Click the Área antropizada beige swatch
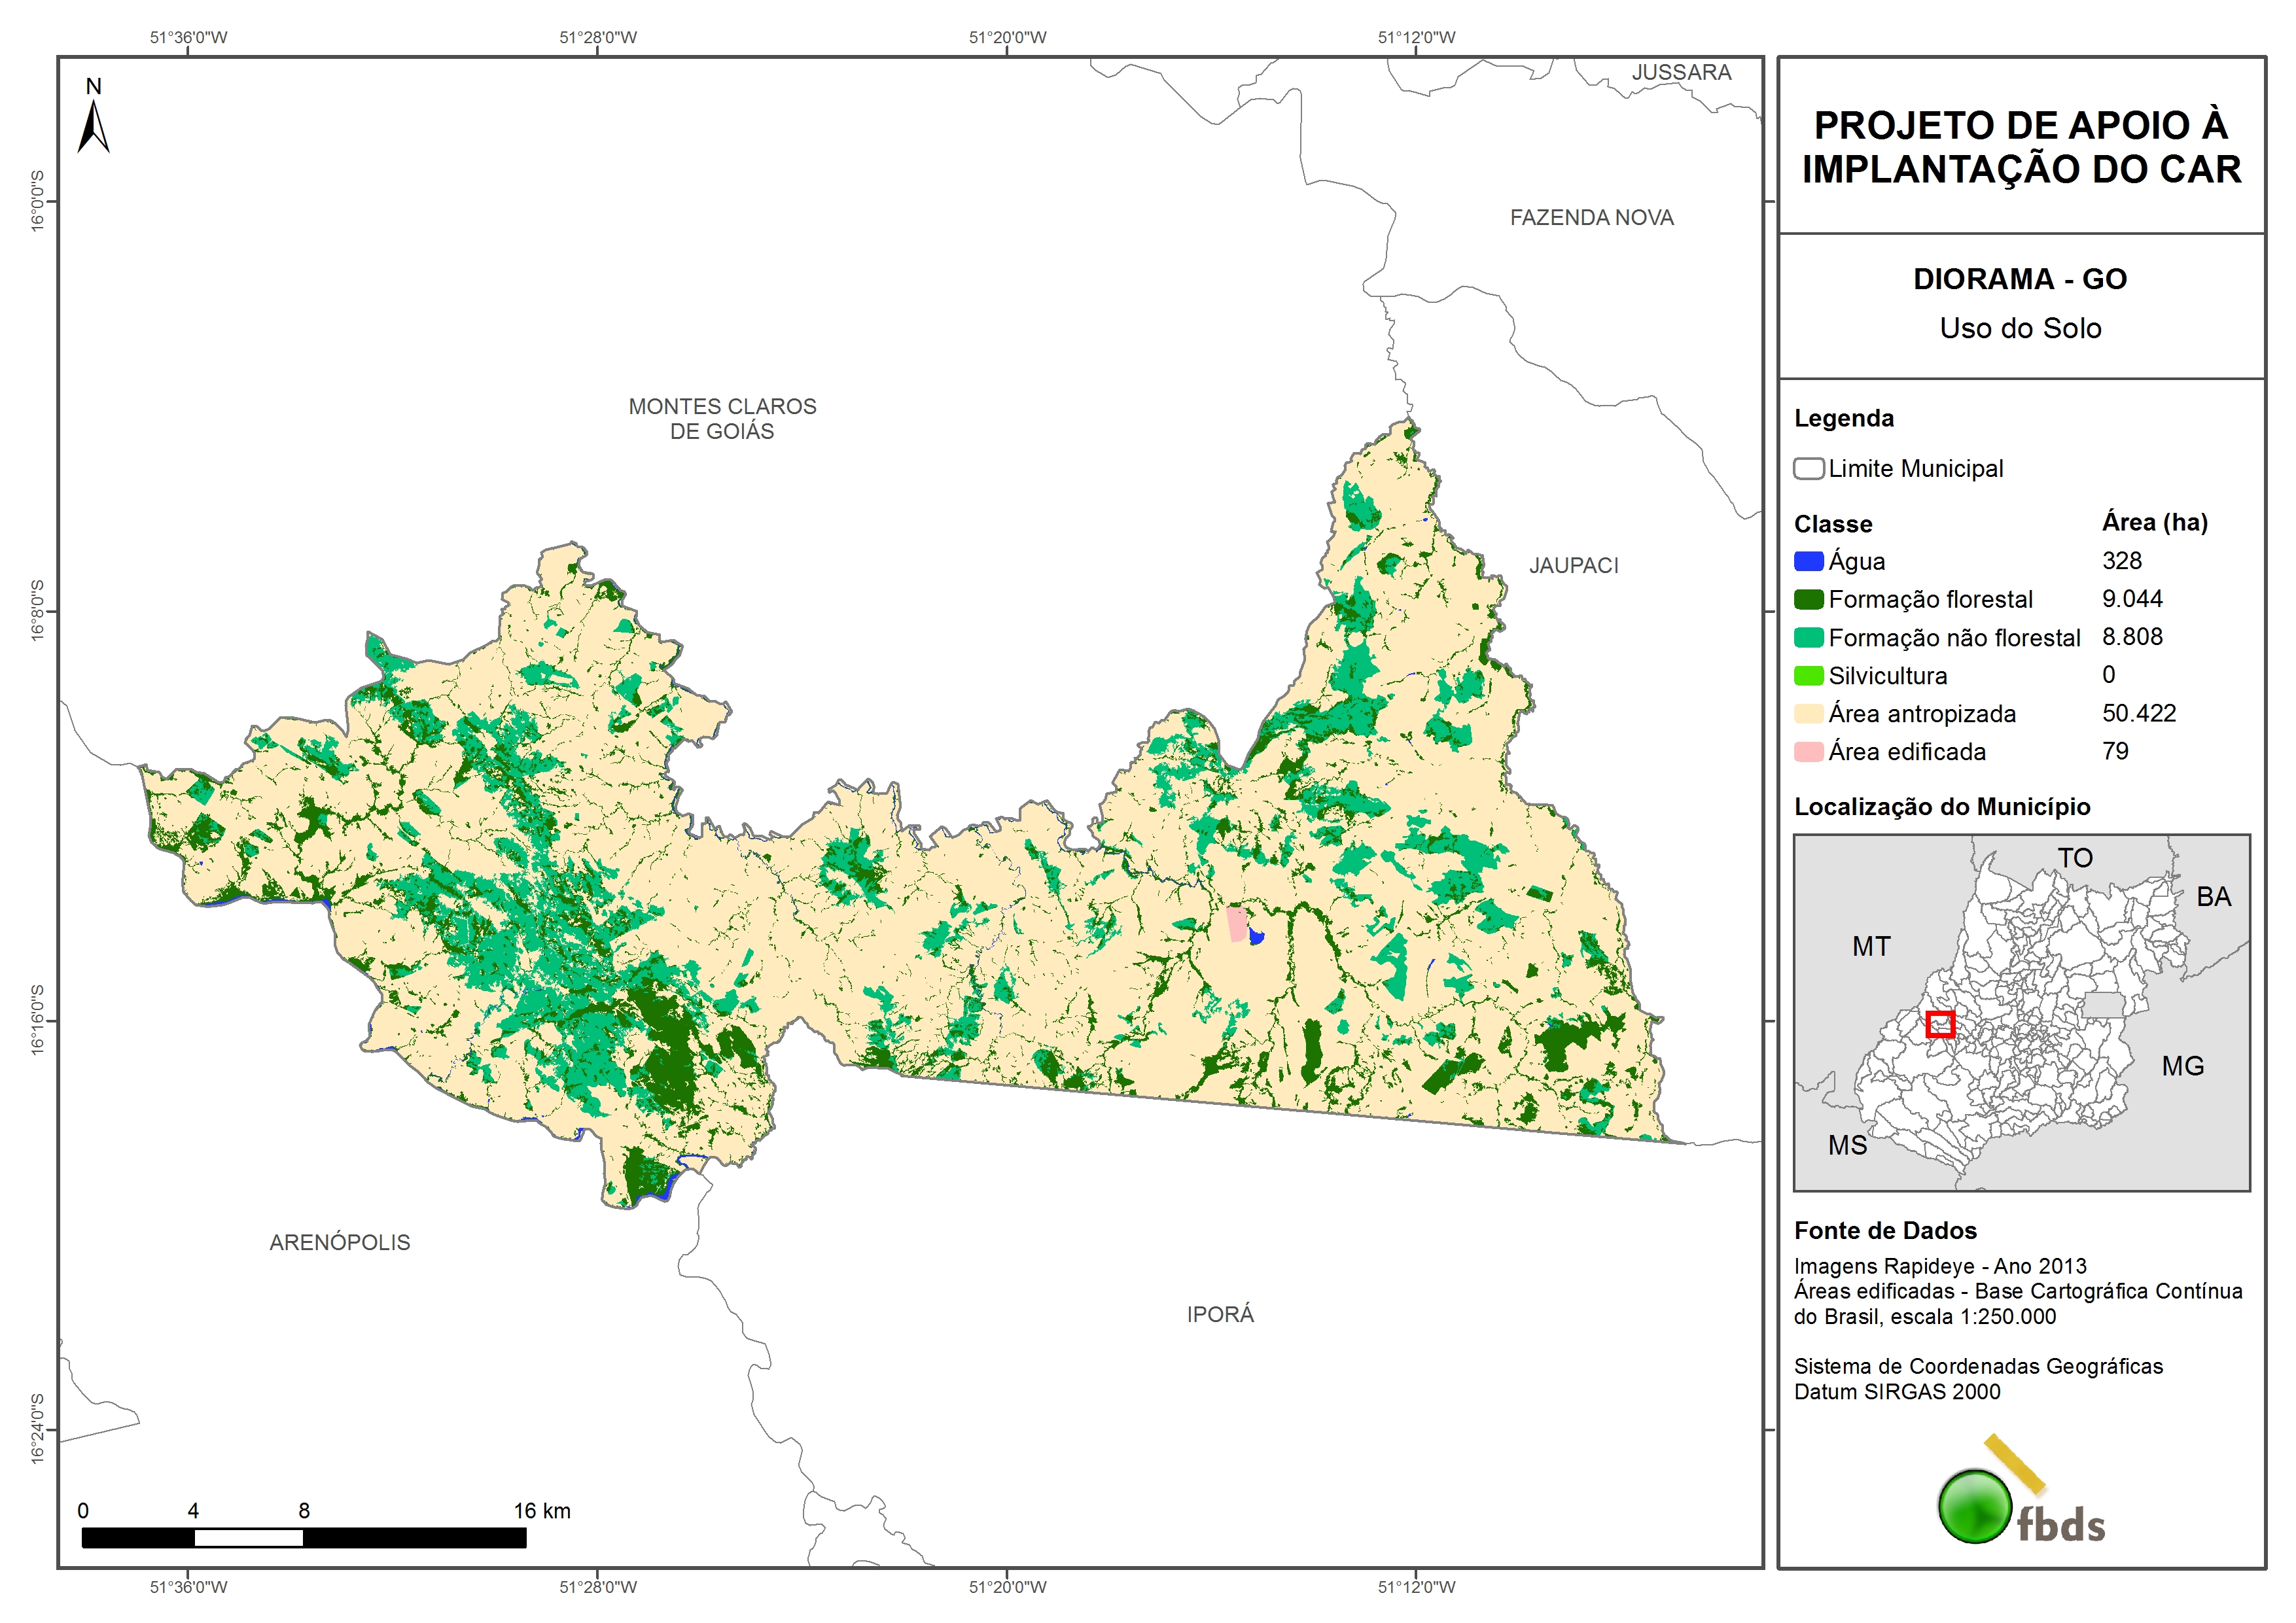This screenshot has width=2296, height=1623. pos(1808,714)
